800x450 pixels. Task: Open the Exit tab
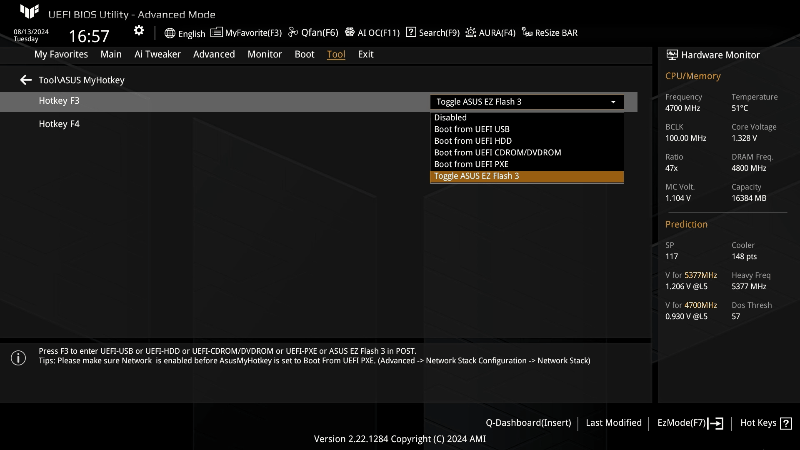pos(366,54)
